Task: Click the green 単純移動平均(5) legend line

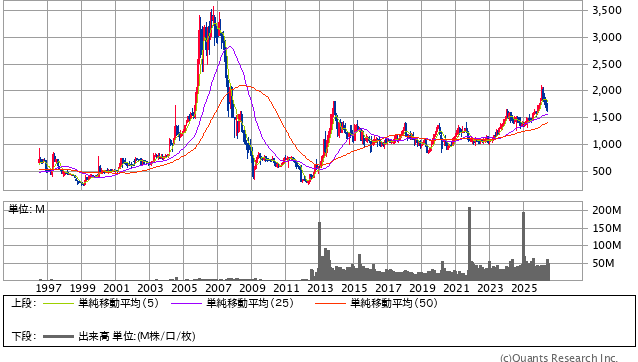Action: pos(58,303)
